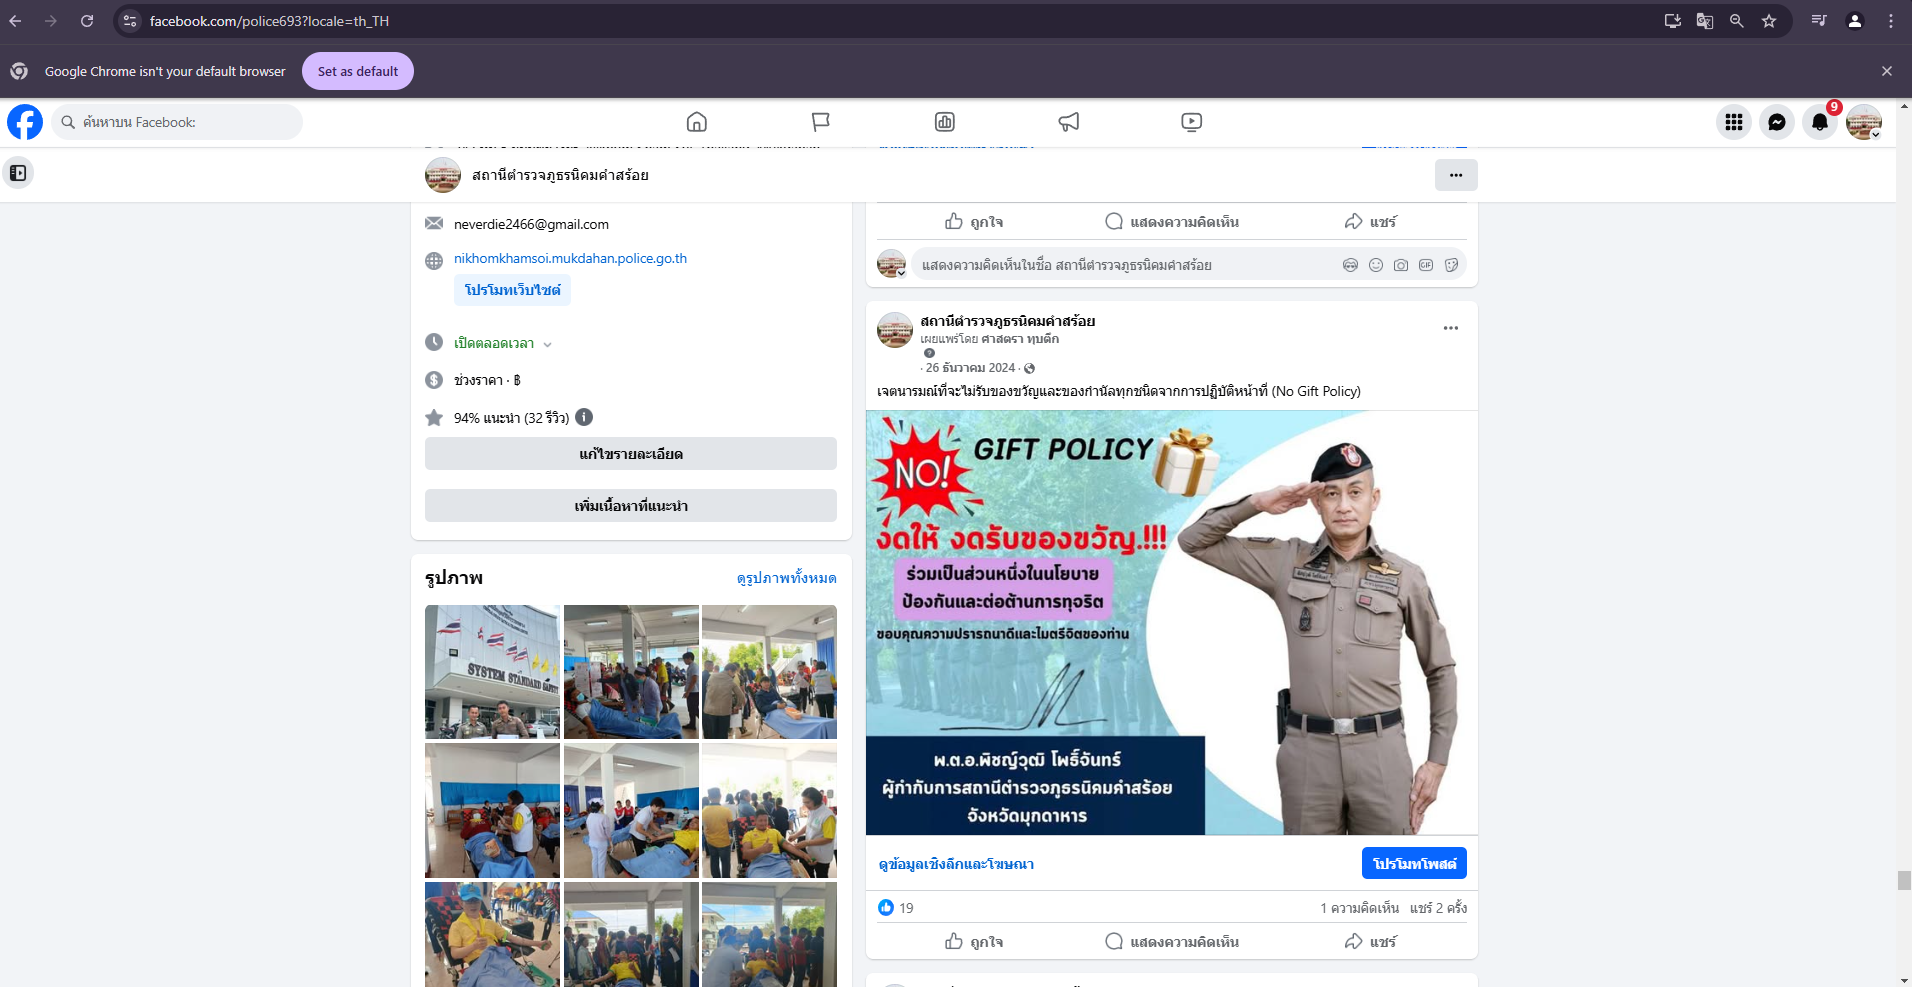The height and width of the screenshot is (987, 1912).
Task: Open the notifications bell
Action: tap(1819, 122)
